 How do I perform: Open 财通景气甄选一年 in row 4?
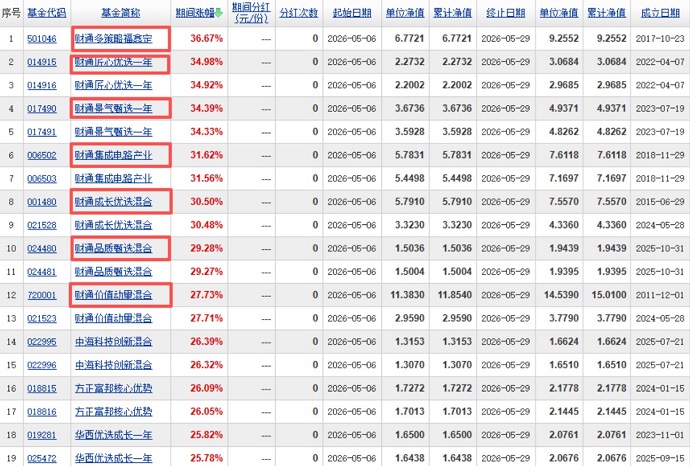click(x=114, y=108)
